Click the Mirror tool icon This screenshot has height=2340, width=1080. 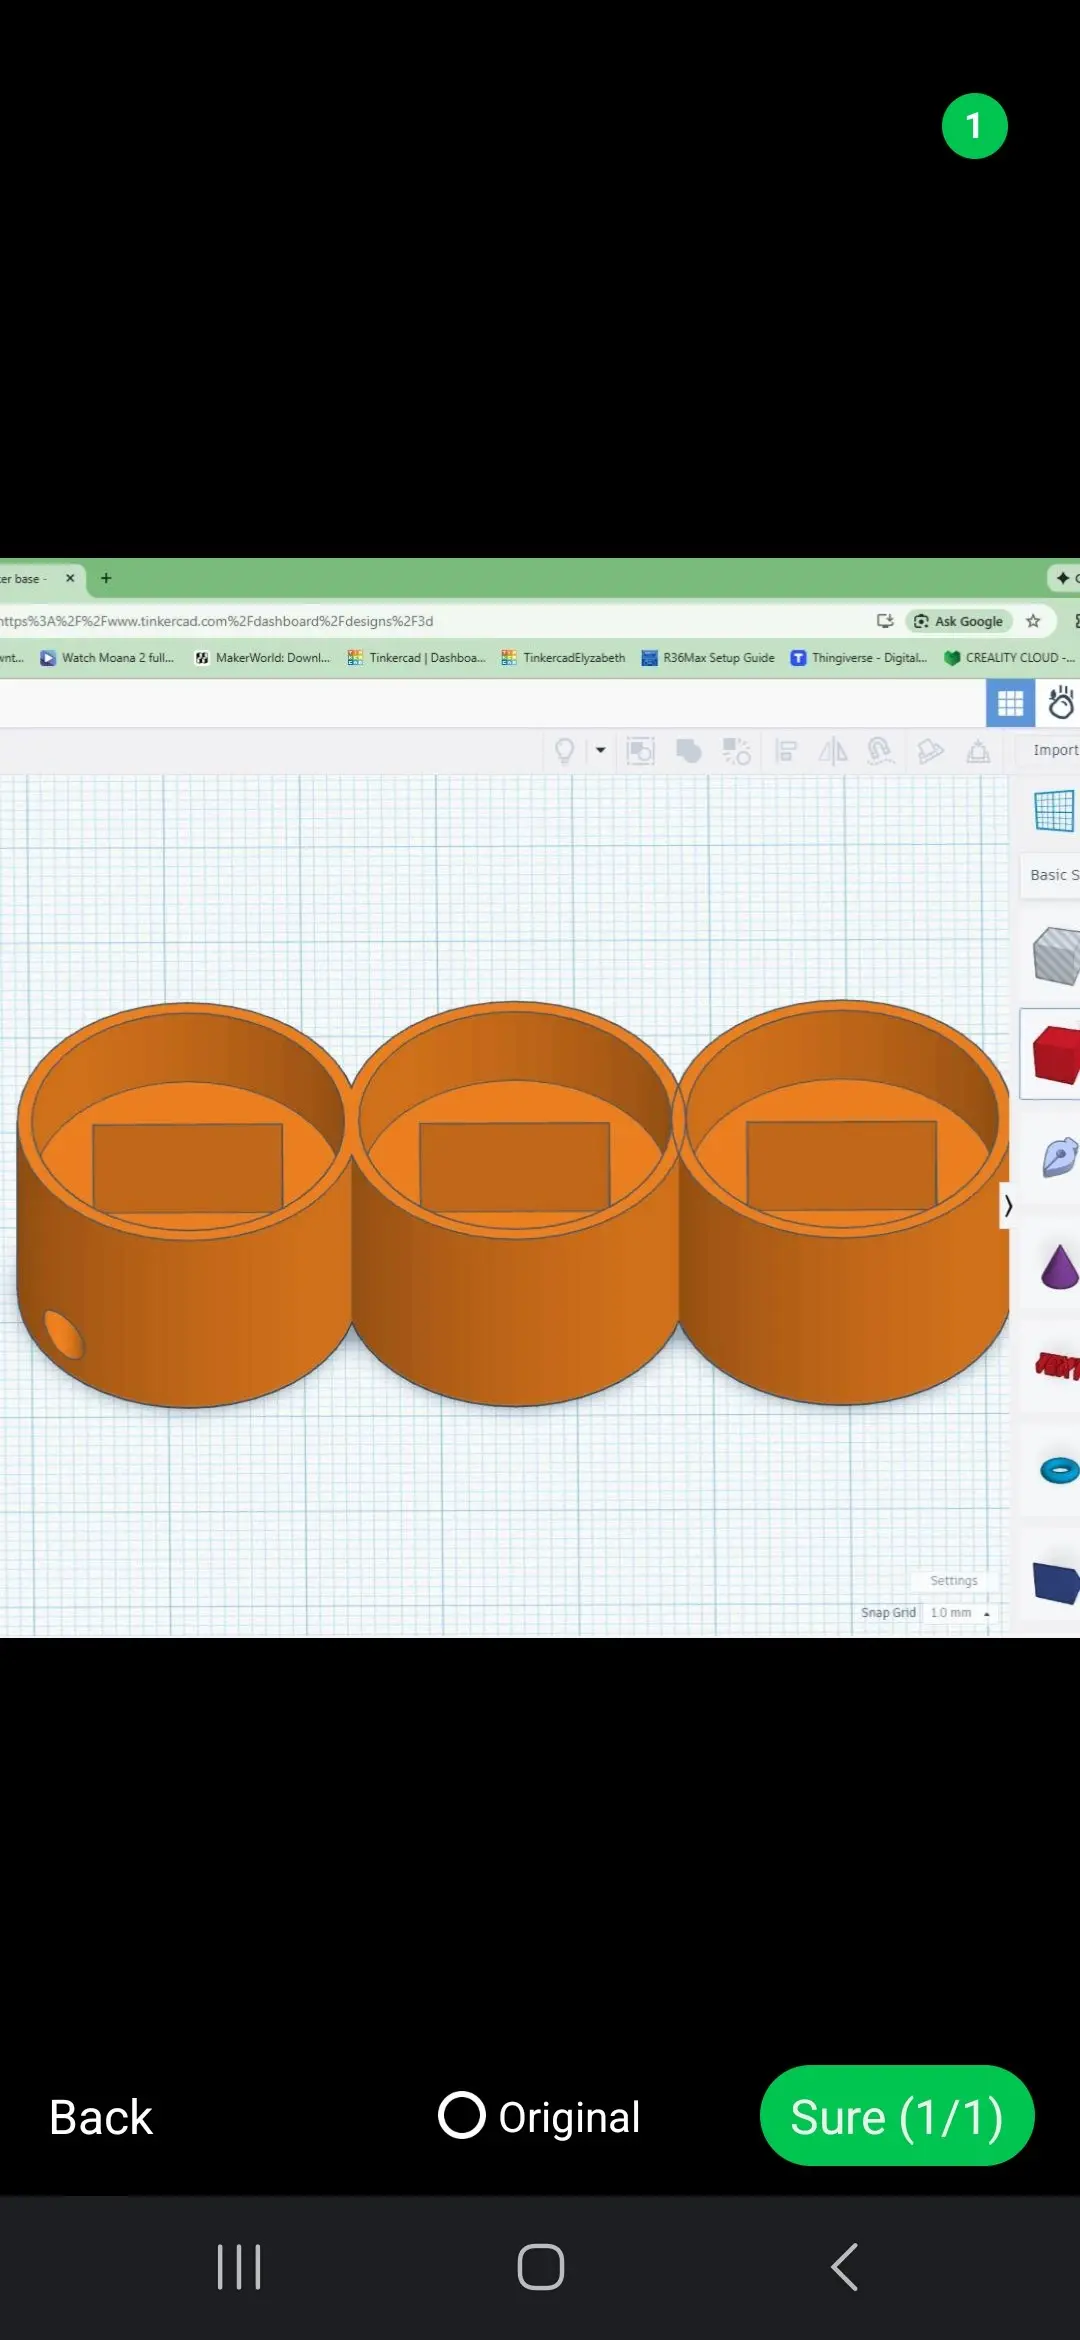pos(832,751)
